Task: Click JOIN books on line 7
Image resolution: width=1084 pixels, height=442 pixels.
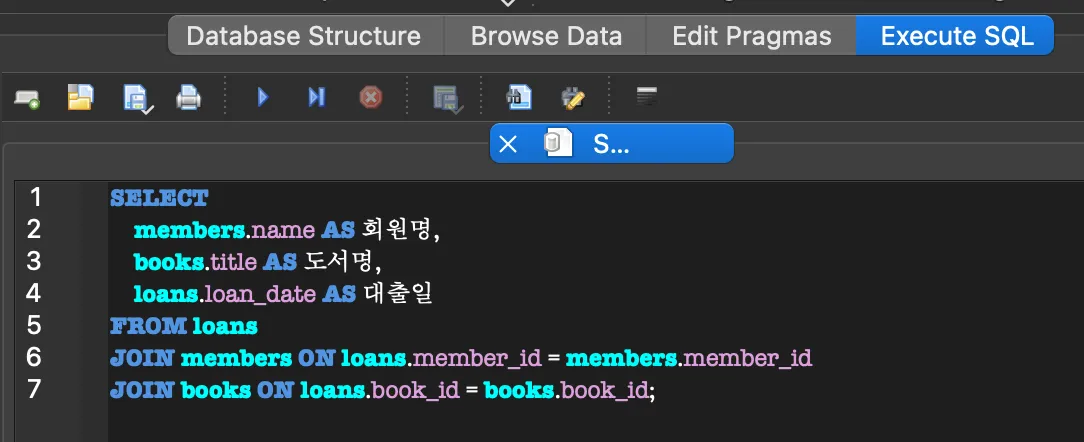Action: coord(180,389)
